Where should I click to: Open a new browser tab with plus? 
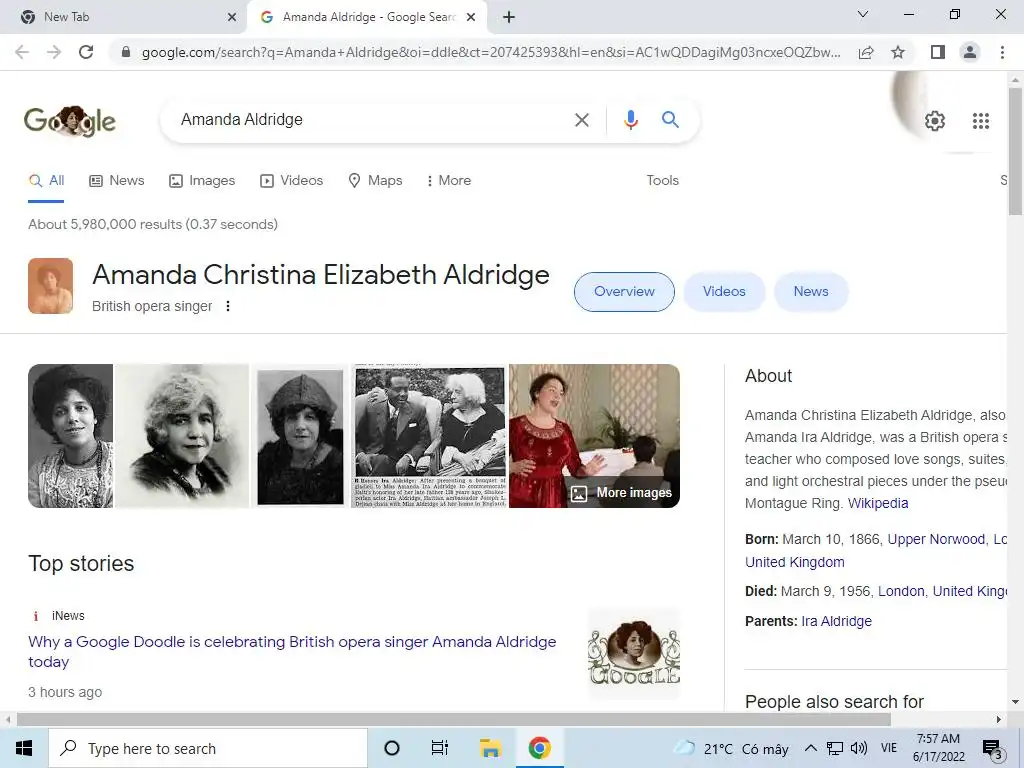point(509,17)
